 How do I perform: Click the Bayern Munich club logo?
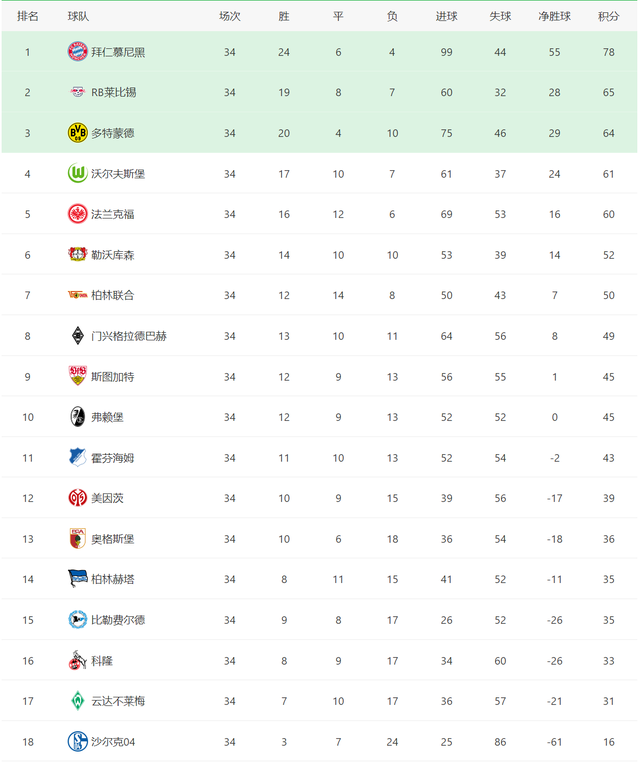[x=77, y=52]
